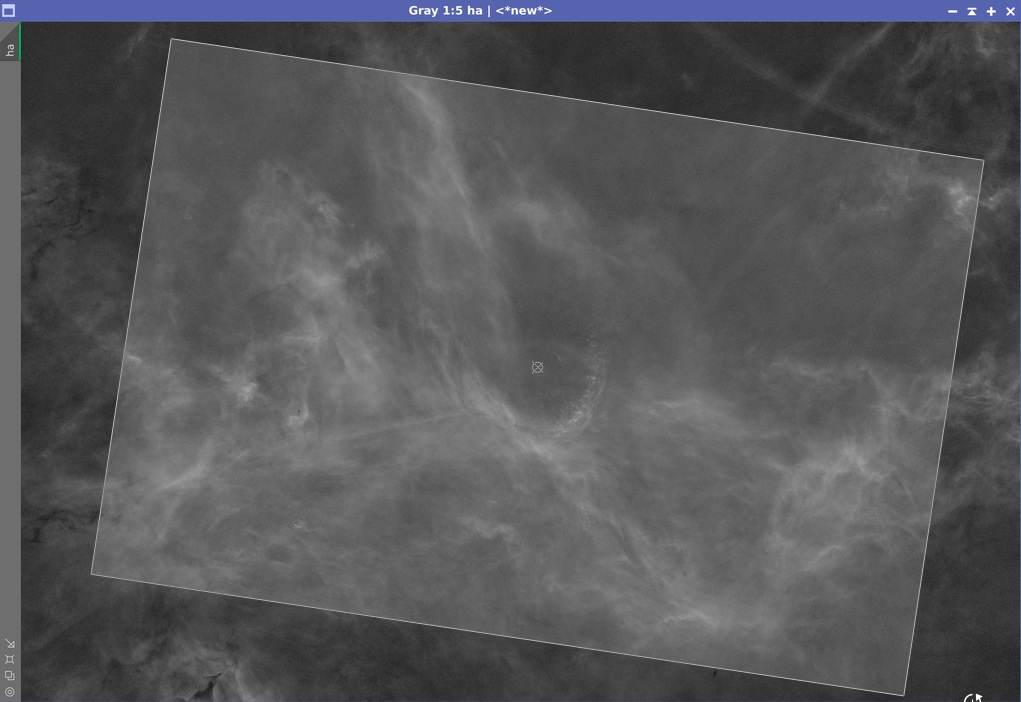1021x702 pixels.
Task: Select the 'ha' view tab
Action: click(x=10, y=50)
